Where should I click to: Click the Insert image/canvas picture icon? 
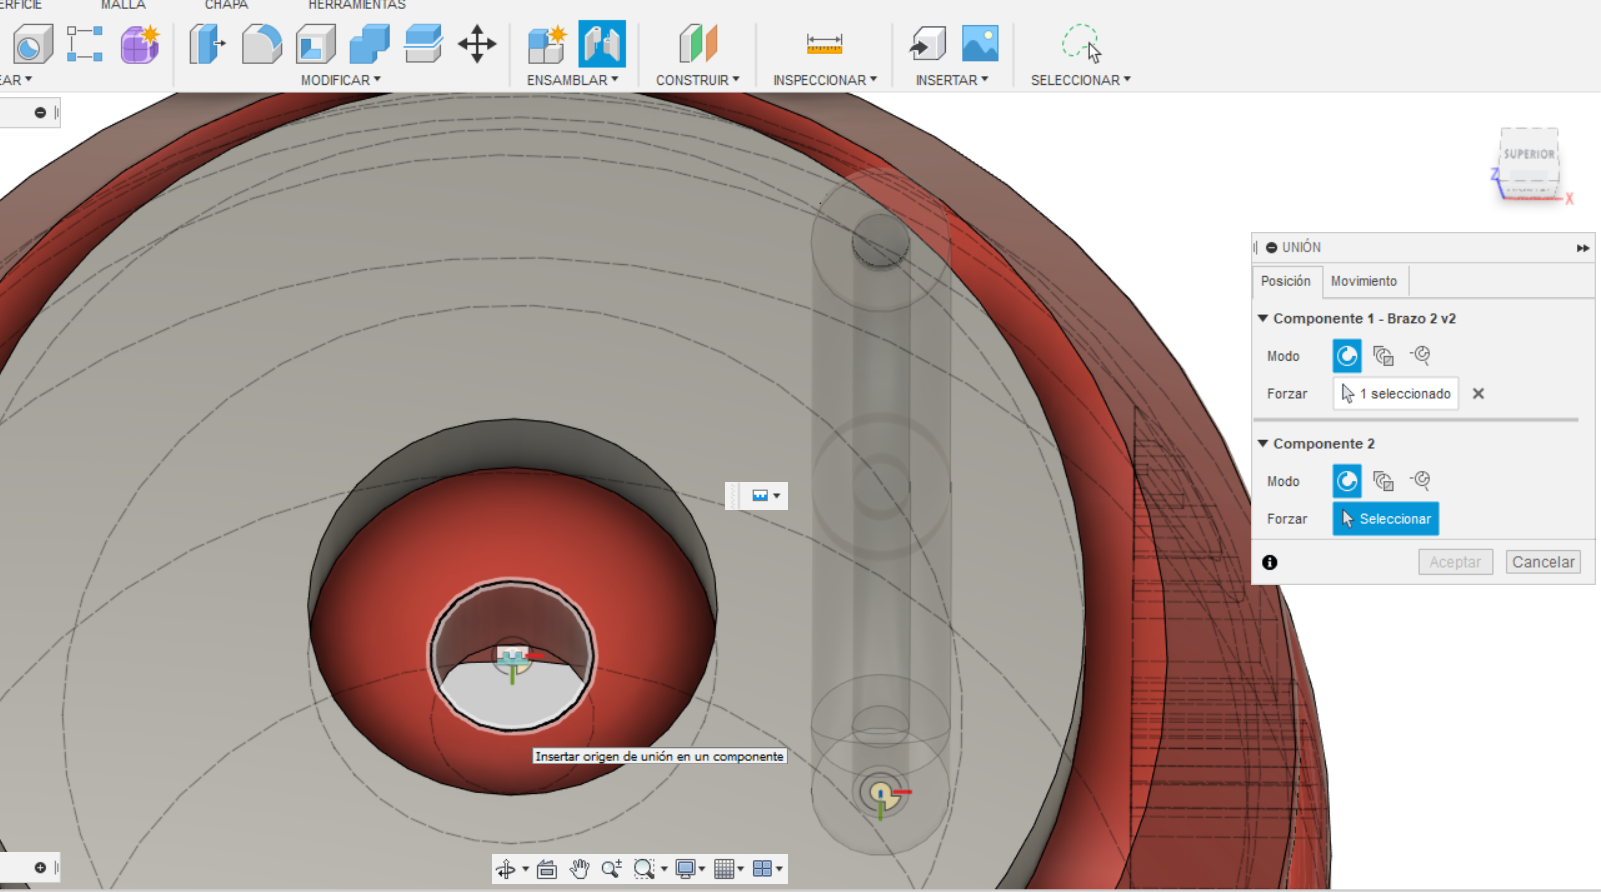coord(980,44)
